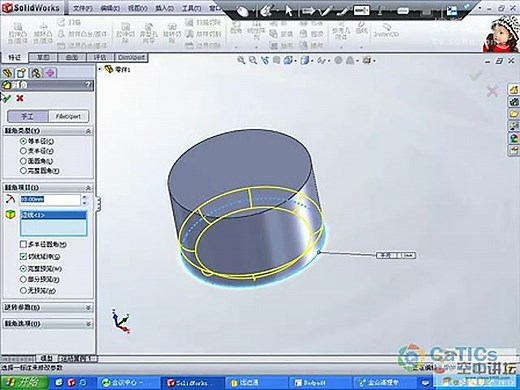Select the partial preview radio option
The image size is (520, 390).
pyautogui.click(x=23, y=279)
